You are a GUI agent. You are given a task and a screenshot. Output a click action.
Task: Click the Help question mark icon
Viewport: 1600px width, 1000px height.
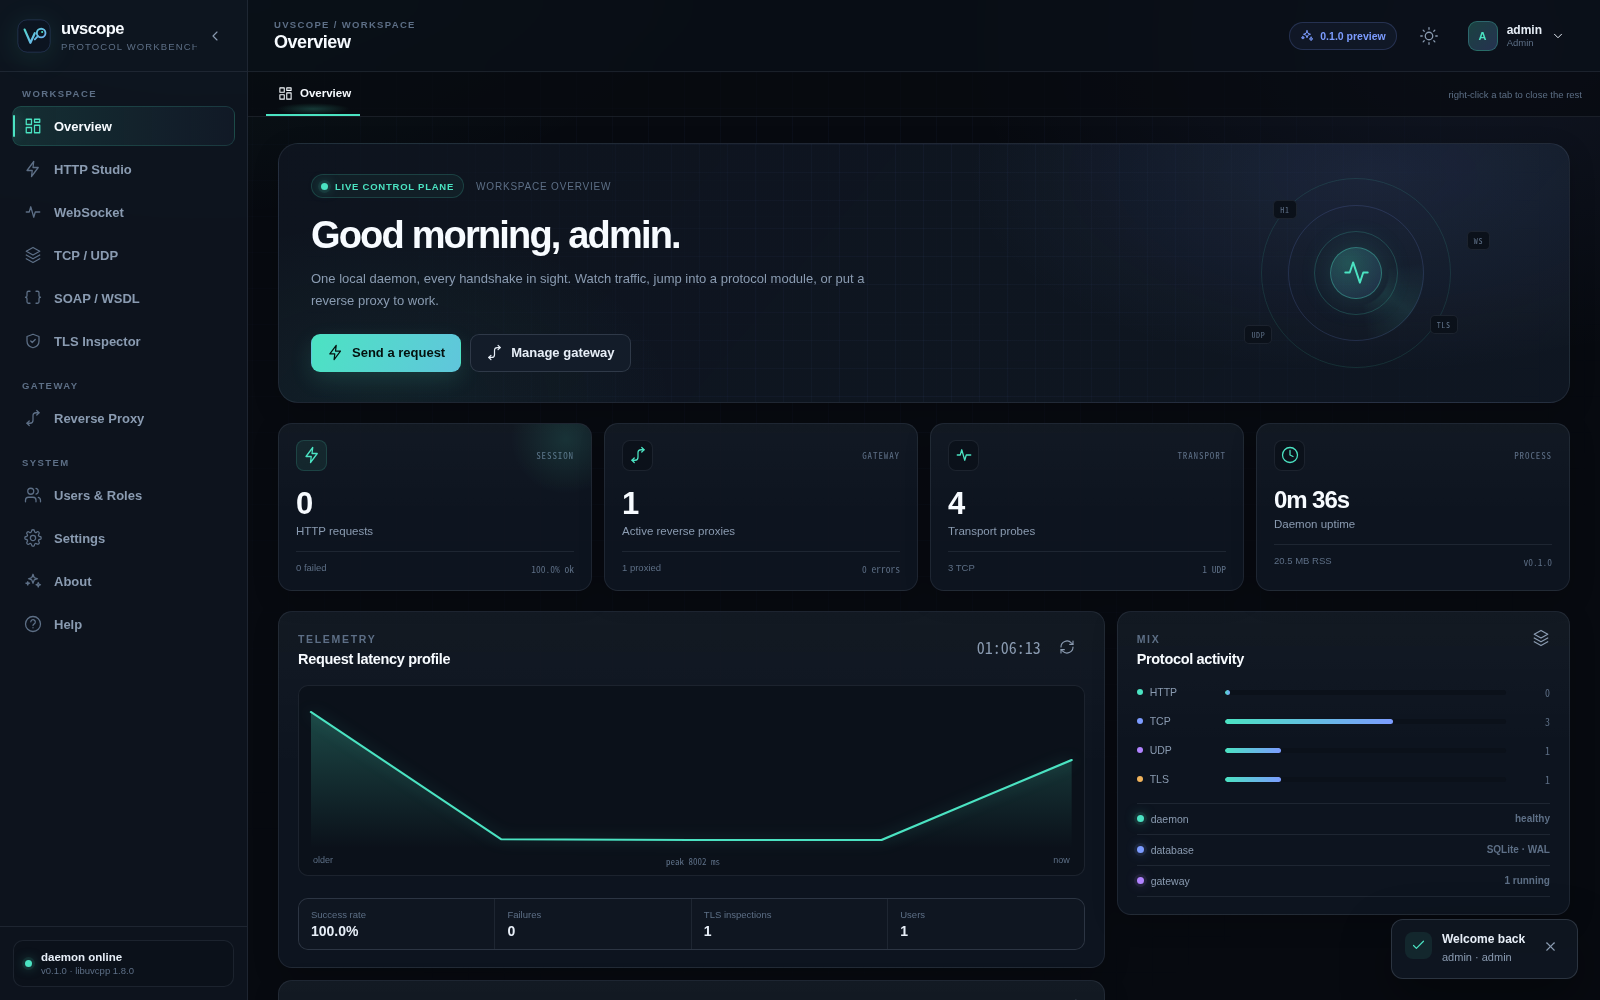pos(33,624)
